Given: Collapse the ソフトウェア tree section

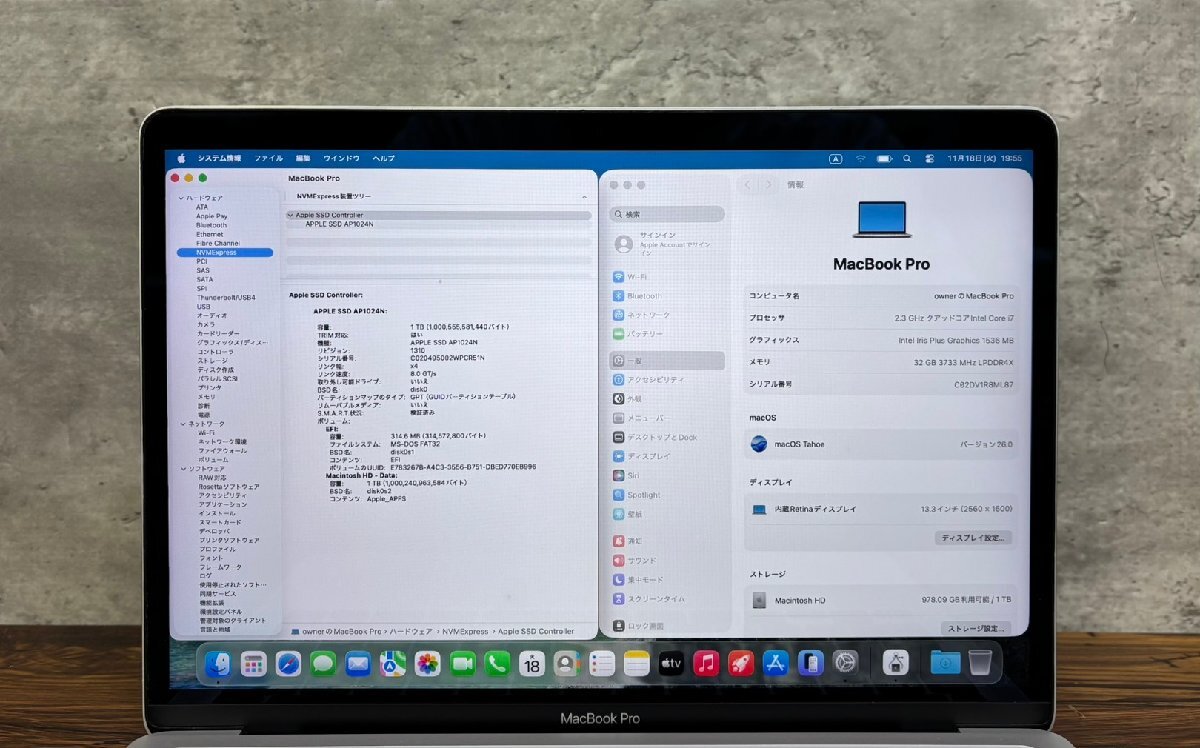Looking at the screenshot, I should pyautogui.click(x=181, y=469).
